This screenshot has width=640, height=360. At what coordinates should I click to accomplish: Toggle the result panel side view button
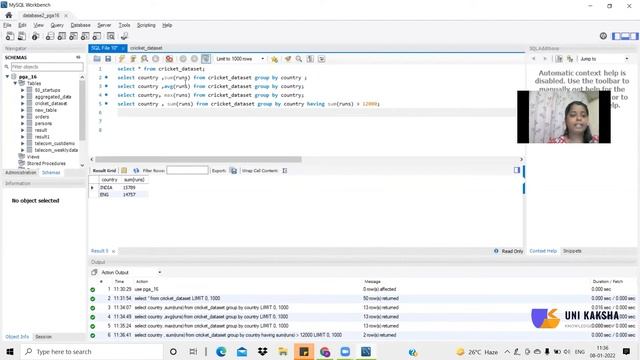tap(517, 170)
